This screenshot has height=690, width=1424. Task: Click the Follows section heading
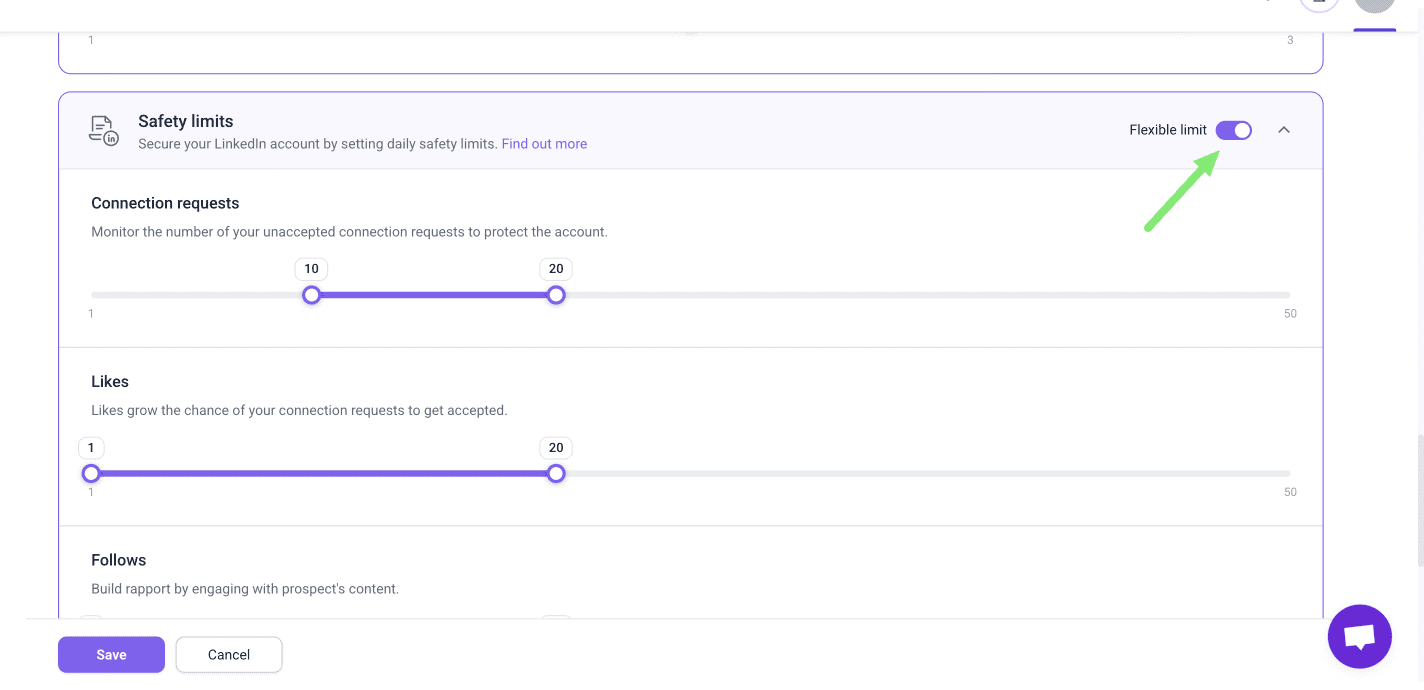tap(118, 560)
